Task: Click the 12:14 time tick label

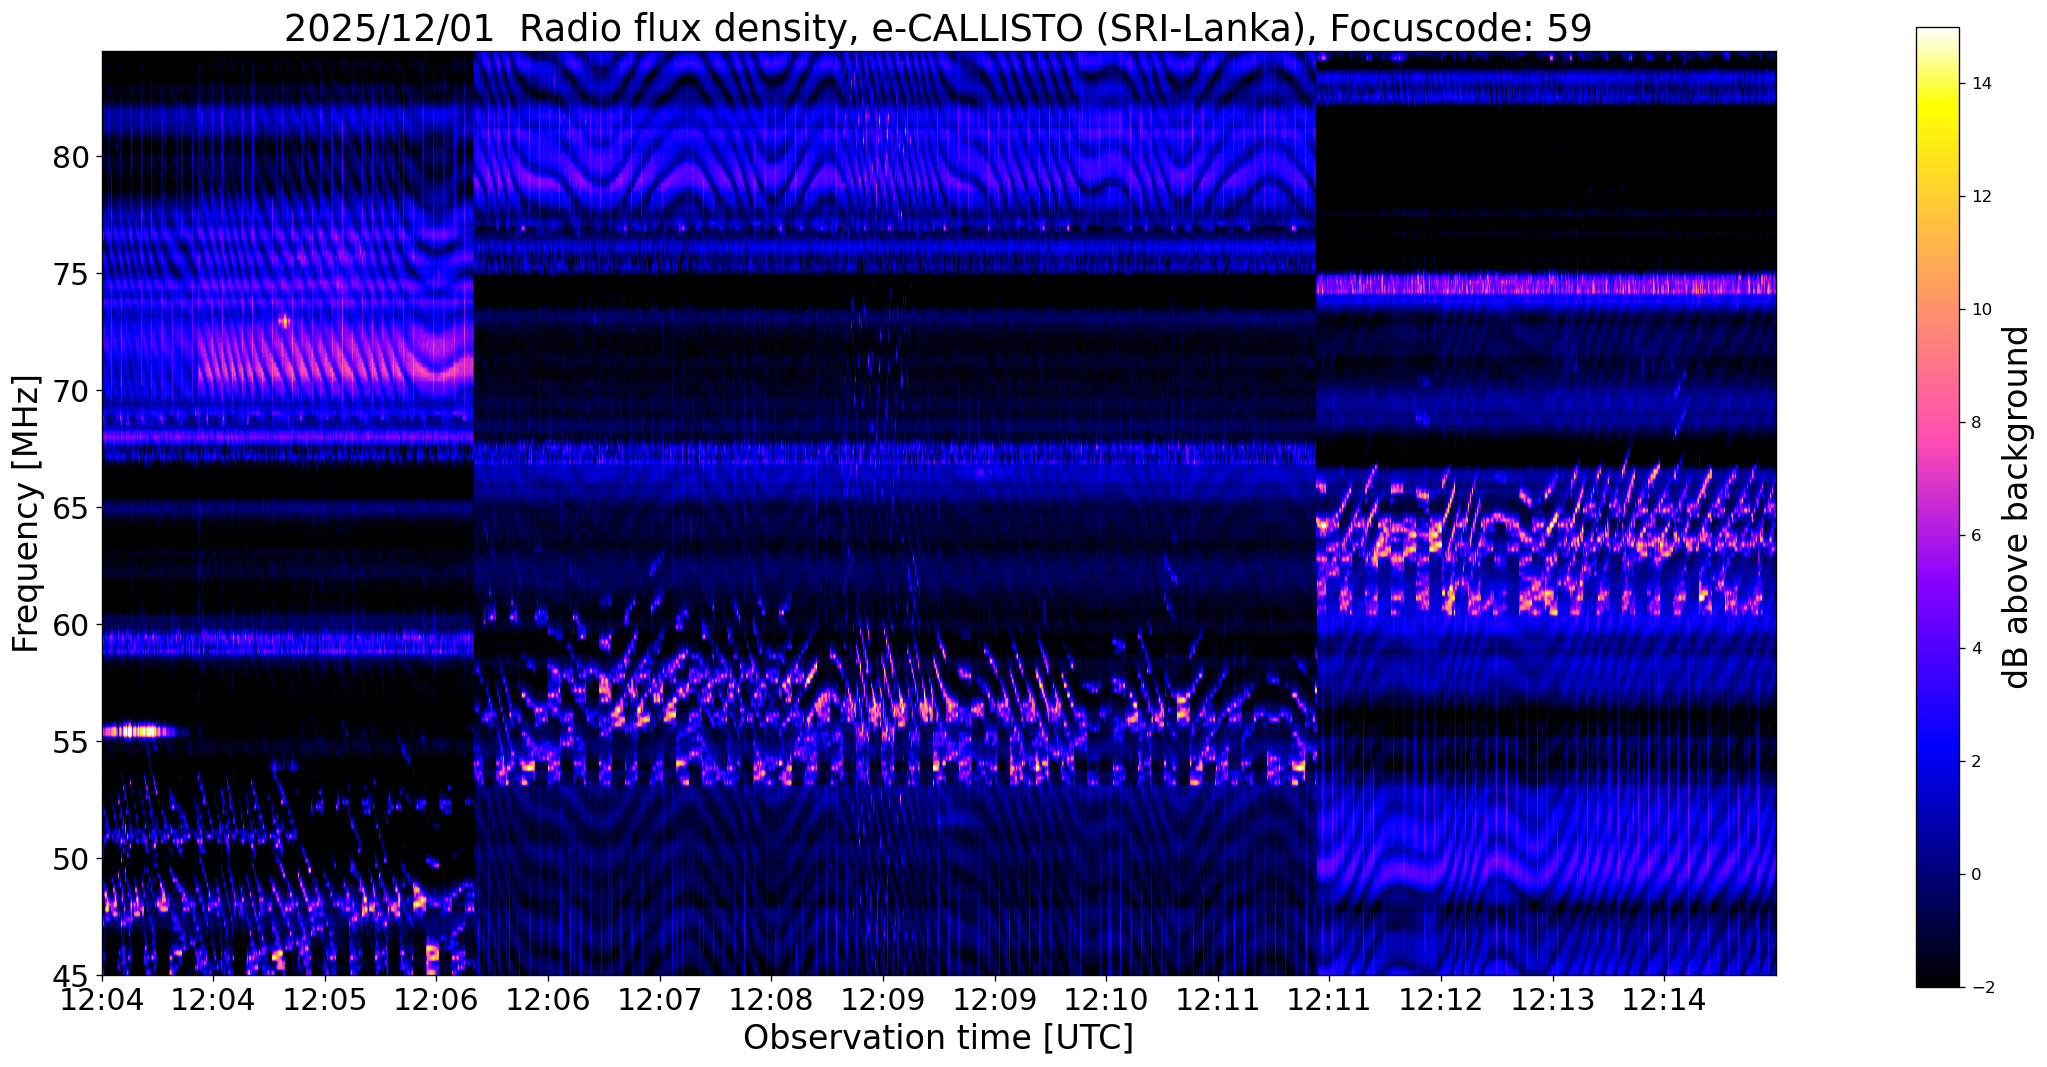Action: tap(1664, 999)
